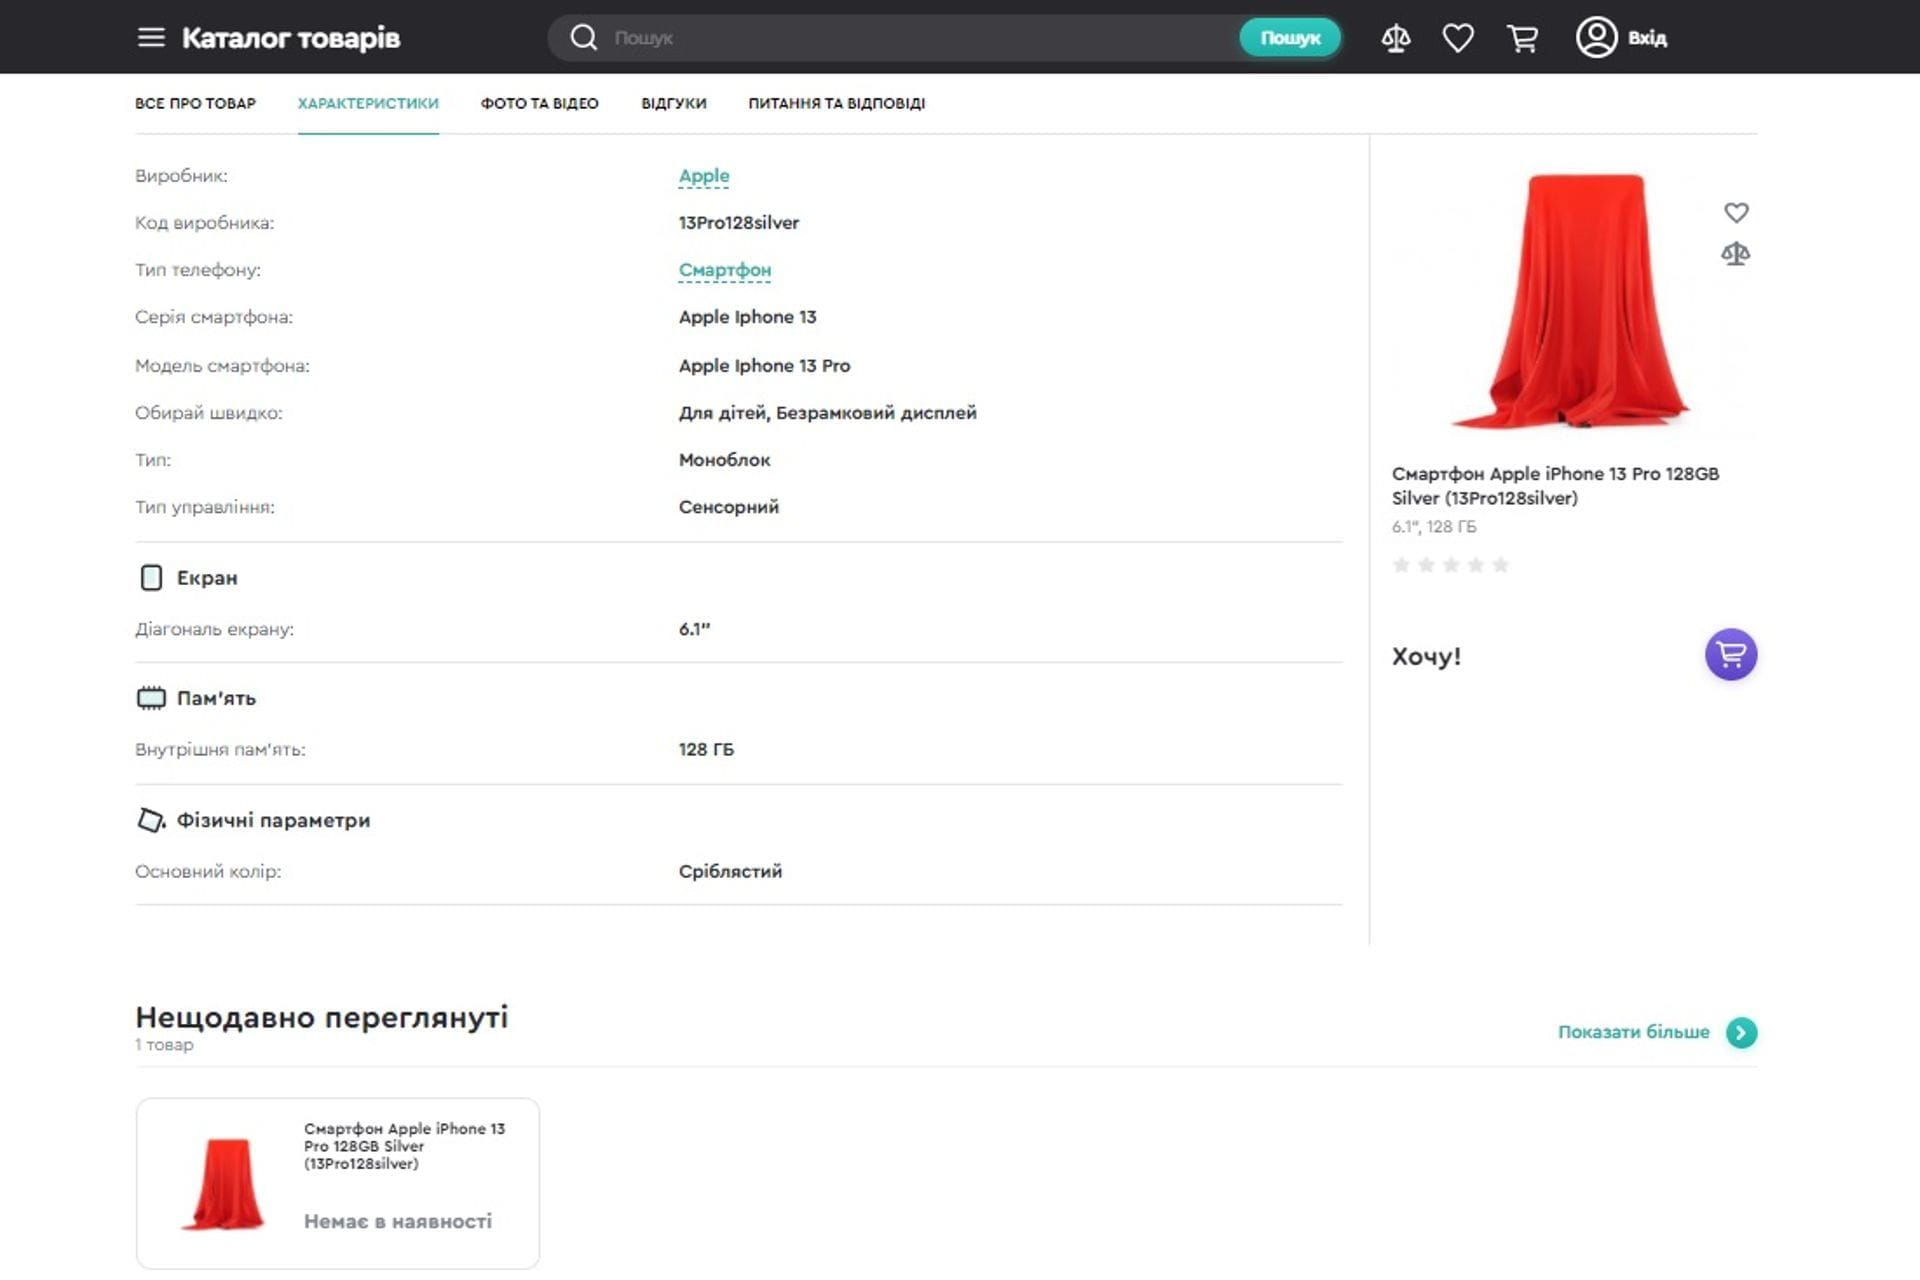Open the hamburger catalog menu icon
Screen dimensions: 1920x1280
pos(151,37)
